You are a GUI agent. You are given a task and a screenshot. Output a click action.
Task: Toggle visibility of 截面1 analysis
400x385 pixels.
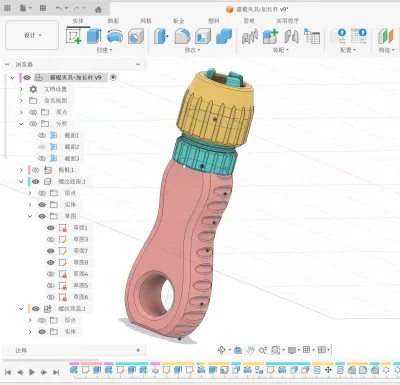click(42, 135)
